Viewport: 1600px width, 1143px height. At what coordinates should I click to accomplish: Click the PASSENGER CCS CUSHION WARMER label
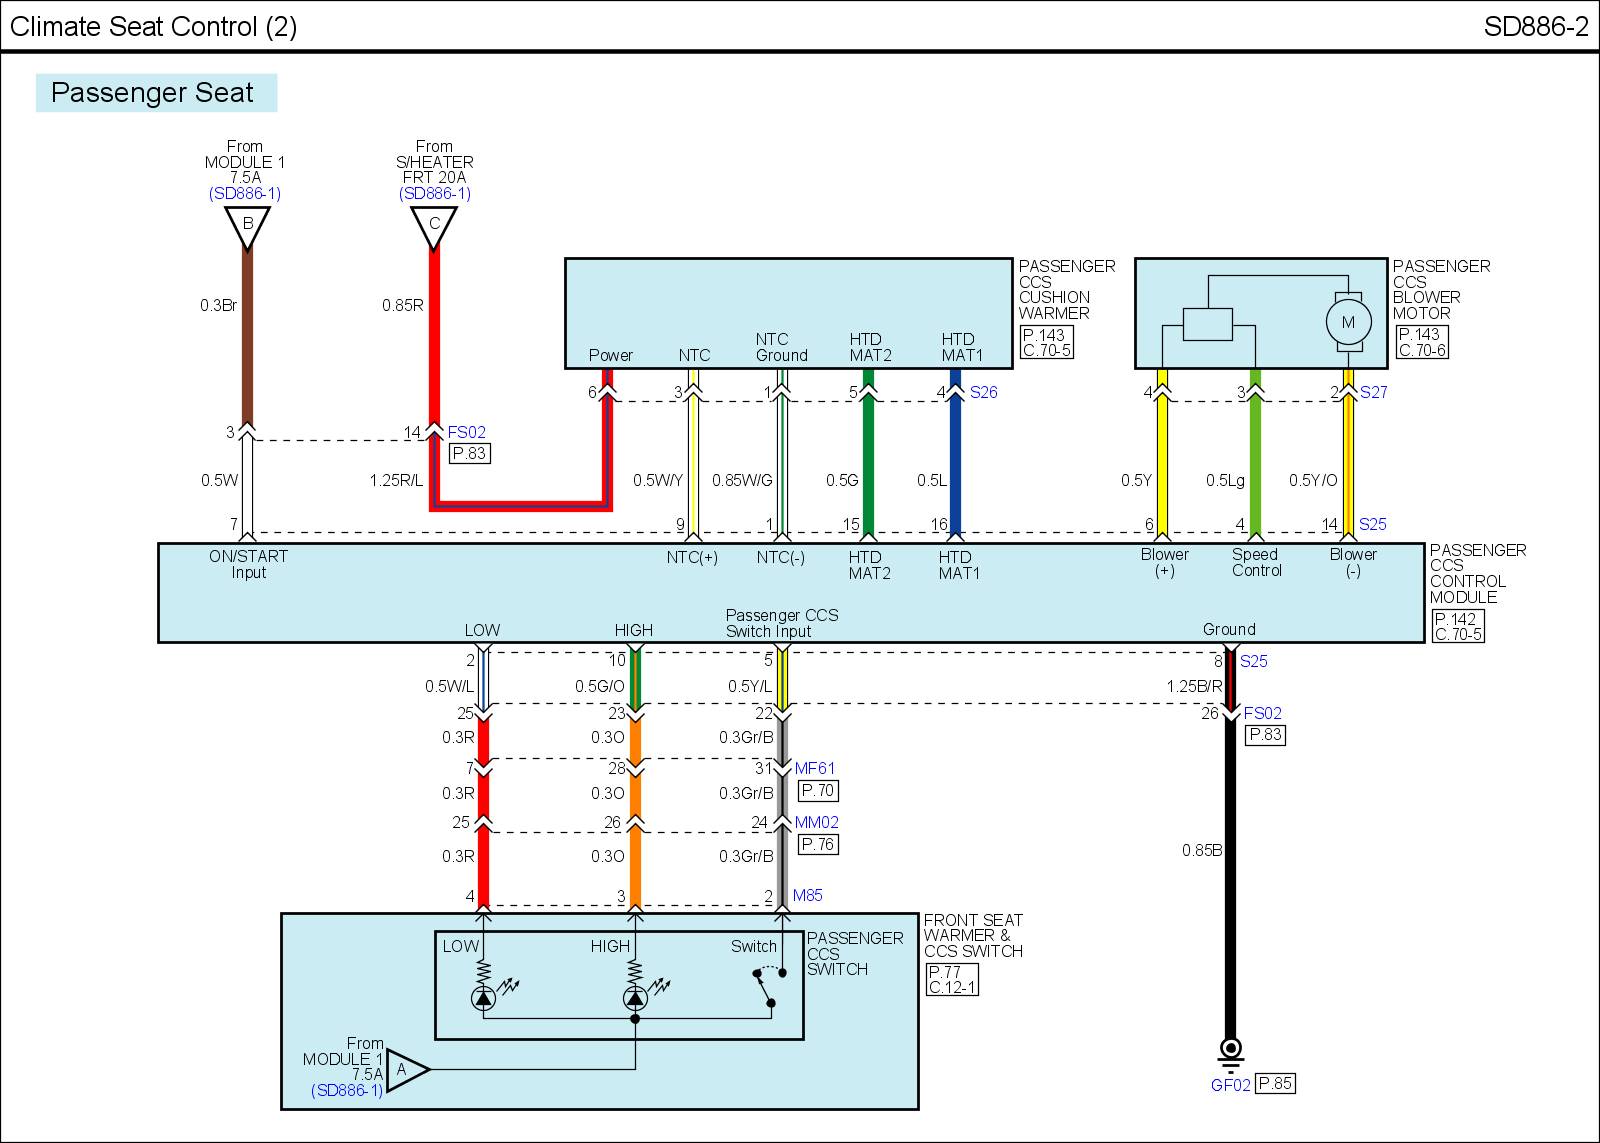point(1067,290)
